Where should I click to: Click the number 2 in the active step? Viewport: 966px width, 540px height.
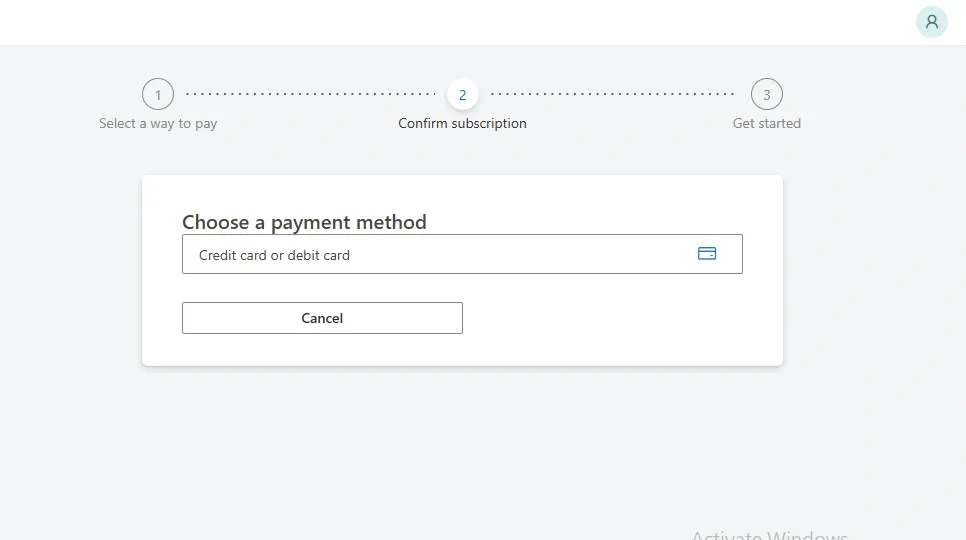[x=462, y=95]
